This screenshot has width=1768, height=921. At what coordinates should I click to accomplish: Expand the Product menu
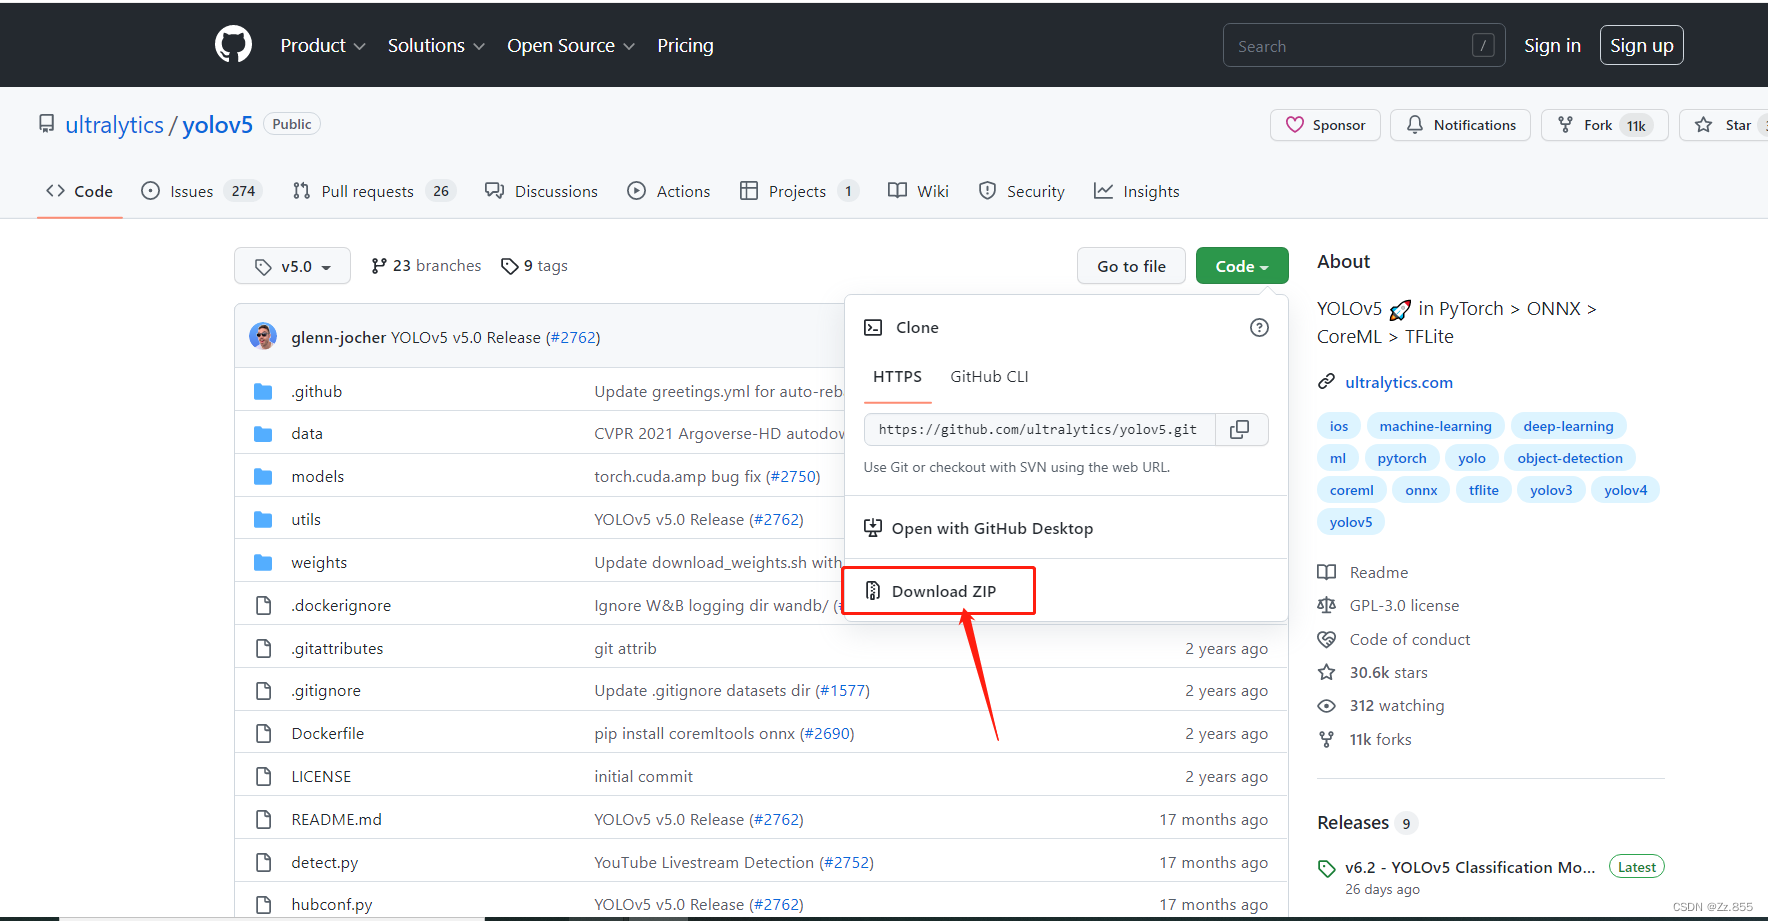coord(323,45)
